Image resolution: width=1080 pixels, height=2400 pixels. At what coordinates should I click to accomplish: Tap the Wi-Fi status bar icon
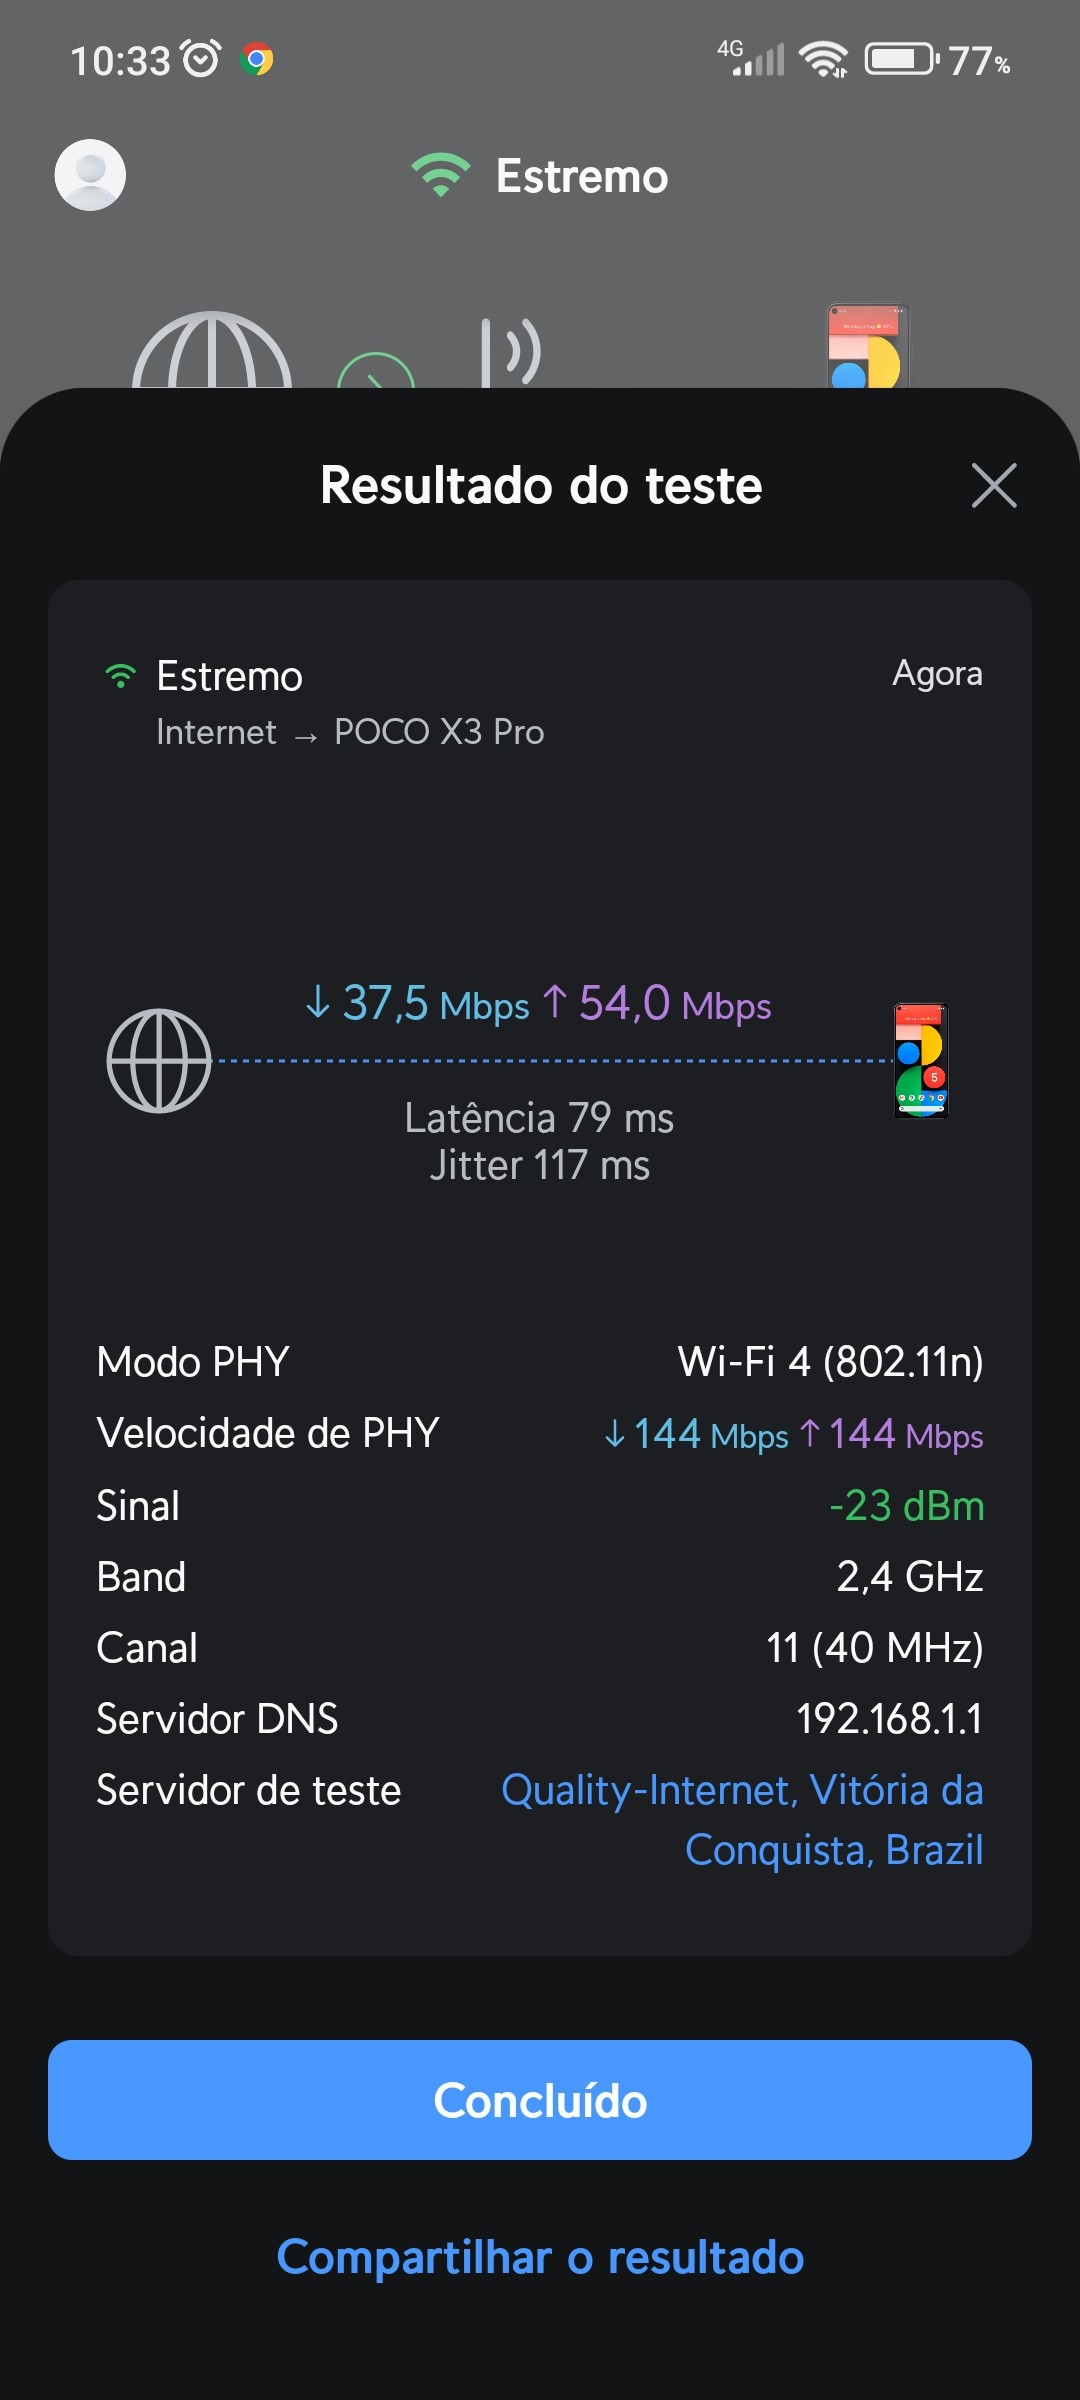pos(824,60)
